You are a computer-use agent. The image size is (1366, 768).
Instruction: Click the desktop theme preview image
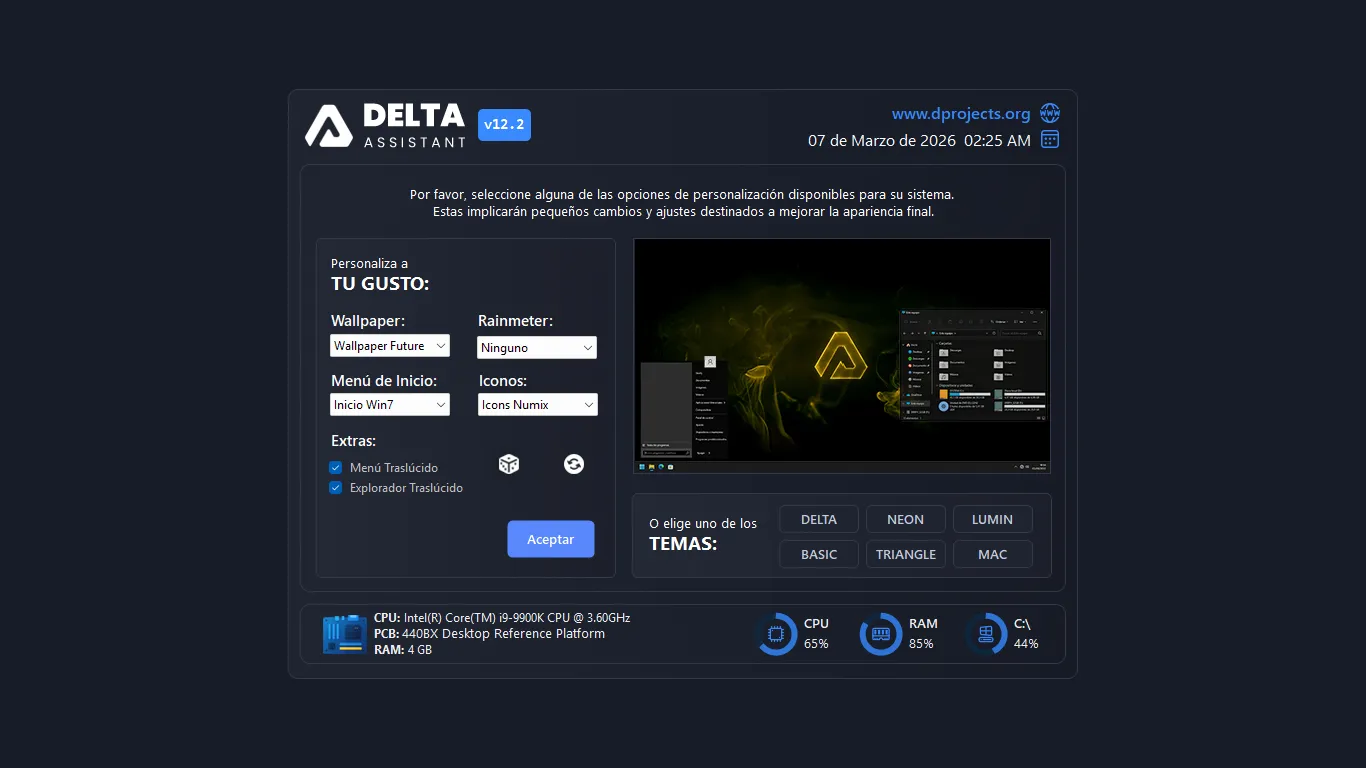pos(842,356)
